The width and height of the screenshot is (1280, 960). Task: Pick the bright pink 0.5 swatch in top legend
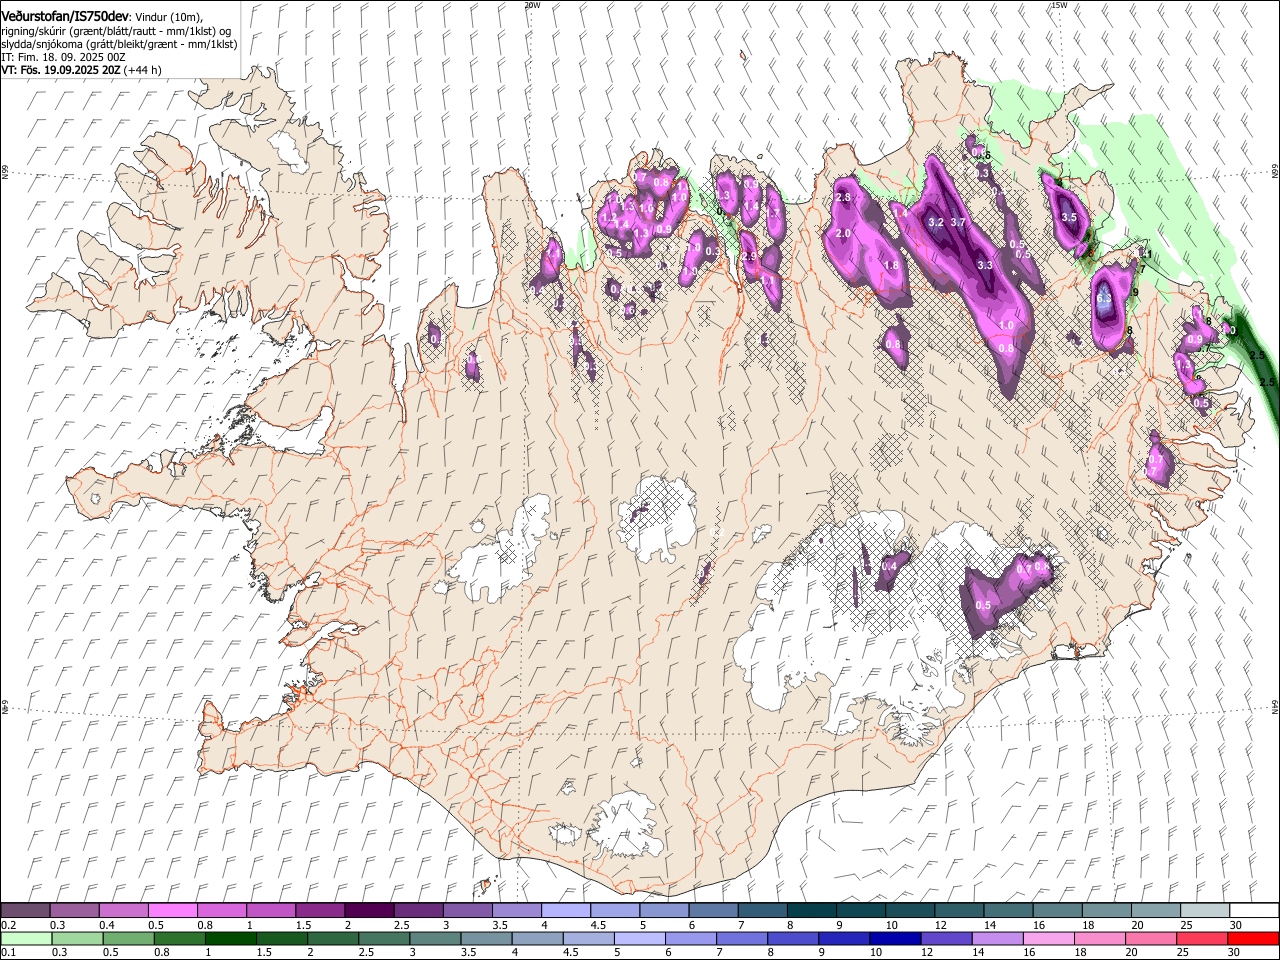[x=172, y=911]
